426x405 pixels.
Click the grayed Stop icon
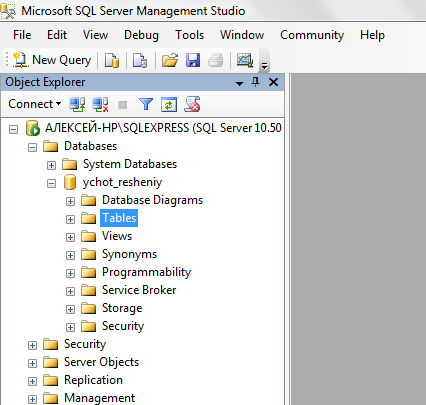point(123,105)
